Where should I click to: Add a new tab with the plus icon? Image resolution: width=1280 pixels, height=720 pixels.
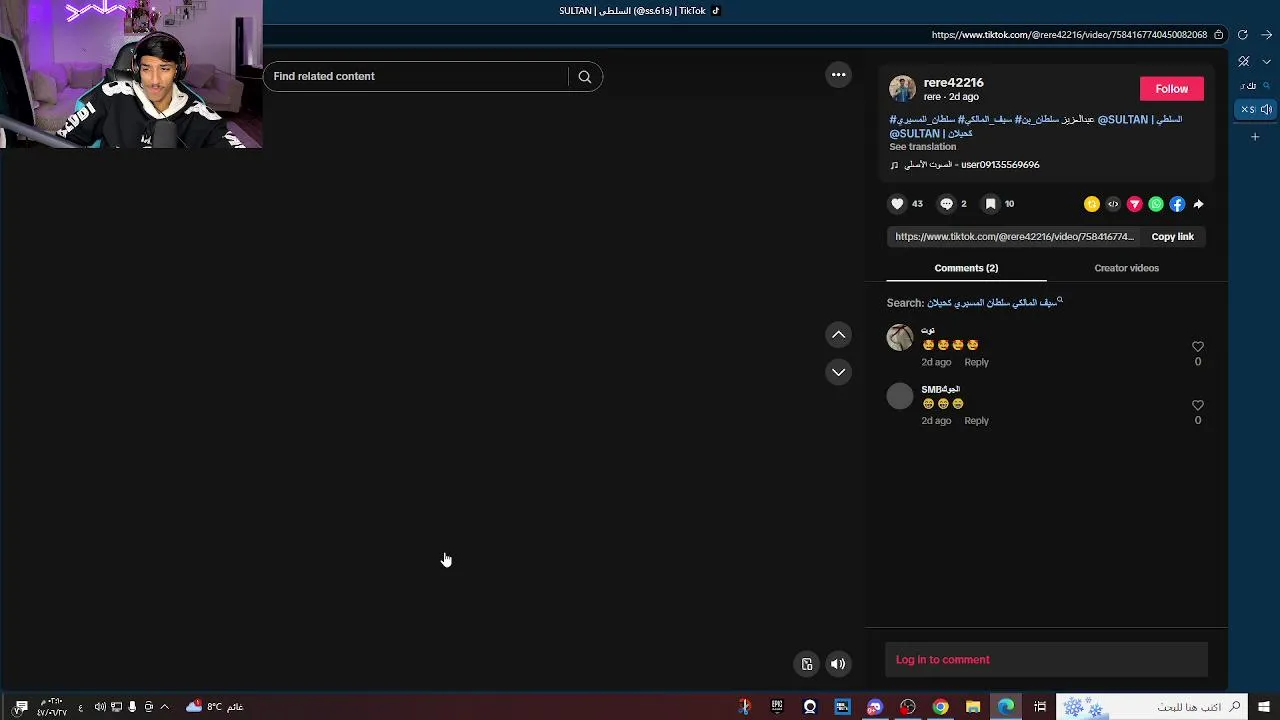point(1255,137)
